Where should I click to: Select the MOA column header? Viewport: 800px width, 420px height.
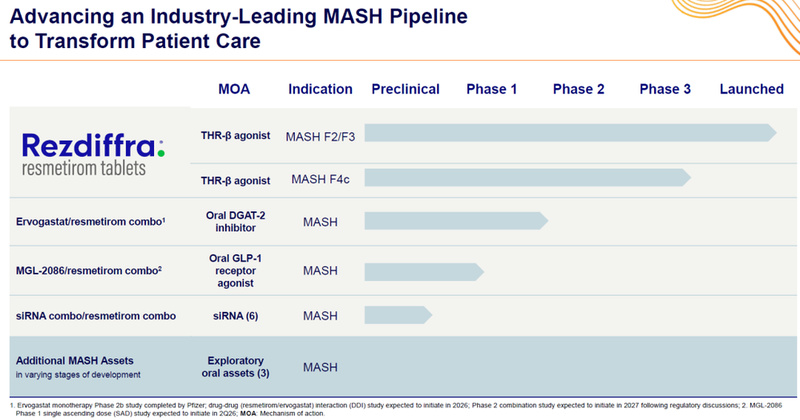click(x=234, y=89)
